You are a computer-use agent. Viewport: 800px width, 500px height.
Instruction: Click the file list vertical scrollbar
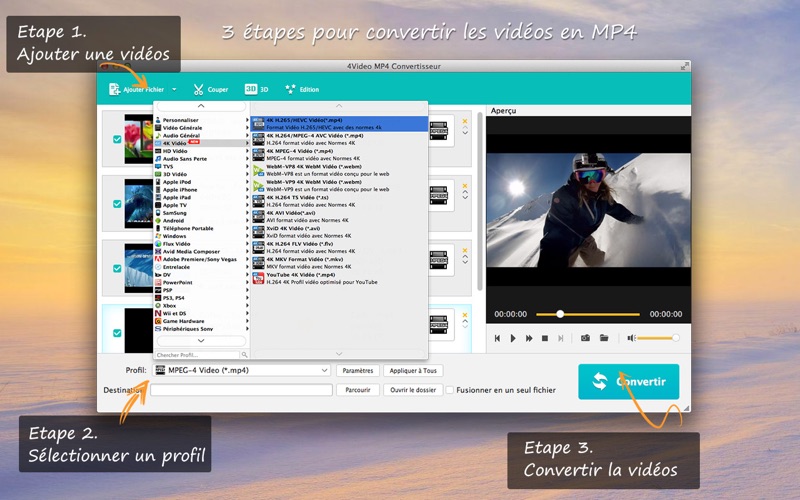tap(480, 202)
